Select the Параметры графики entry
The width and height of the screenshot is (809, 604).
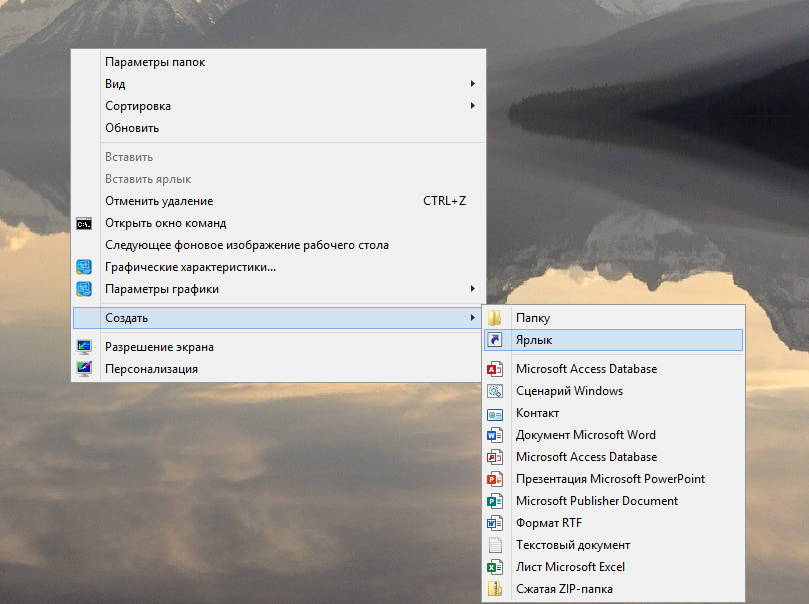[x=278, y=289]
